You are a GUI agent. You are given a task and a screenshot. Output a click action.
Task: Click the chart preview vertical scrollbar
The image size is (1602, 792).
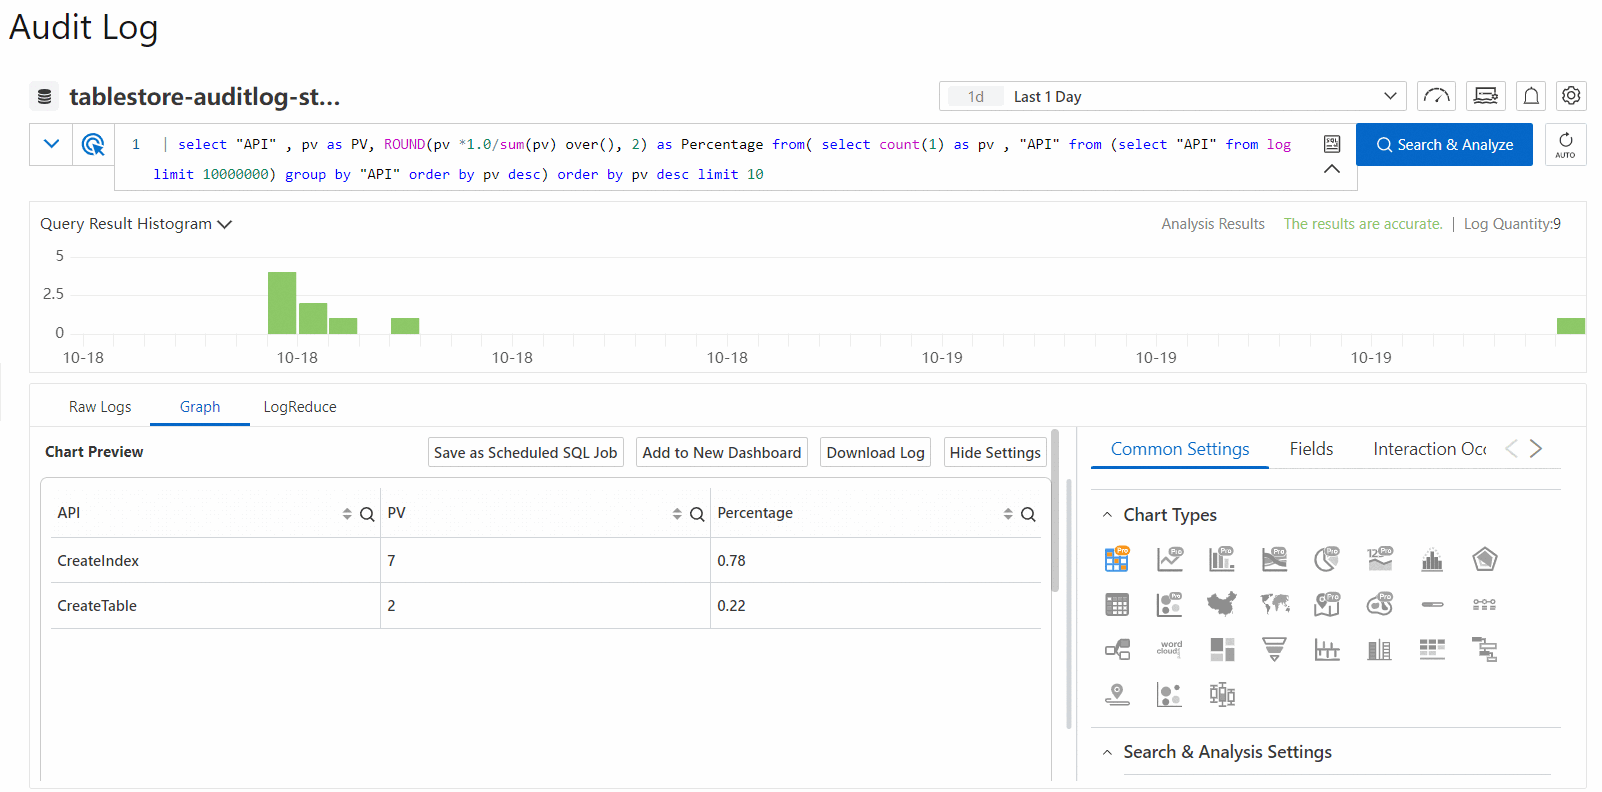click(x=1055, y=510)
